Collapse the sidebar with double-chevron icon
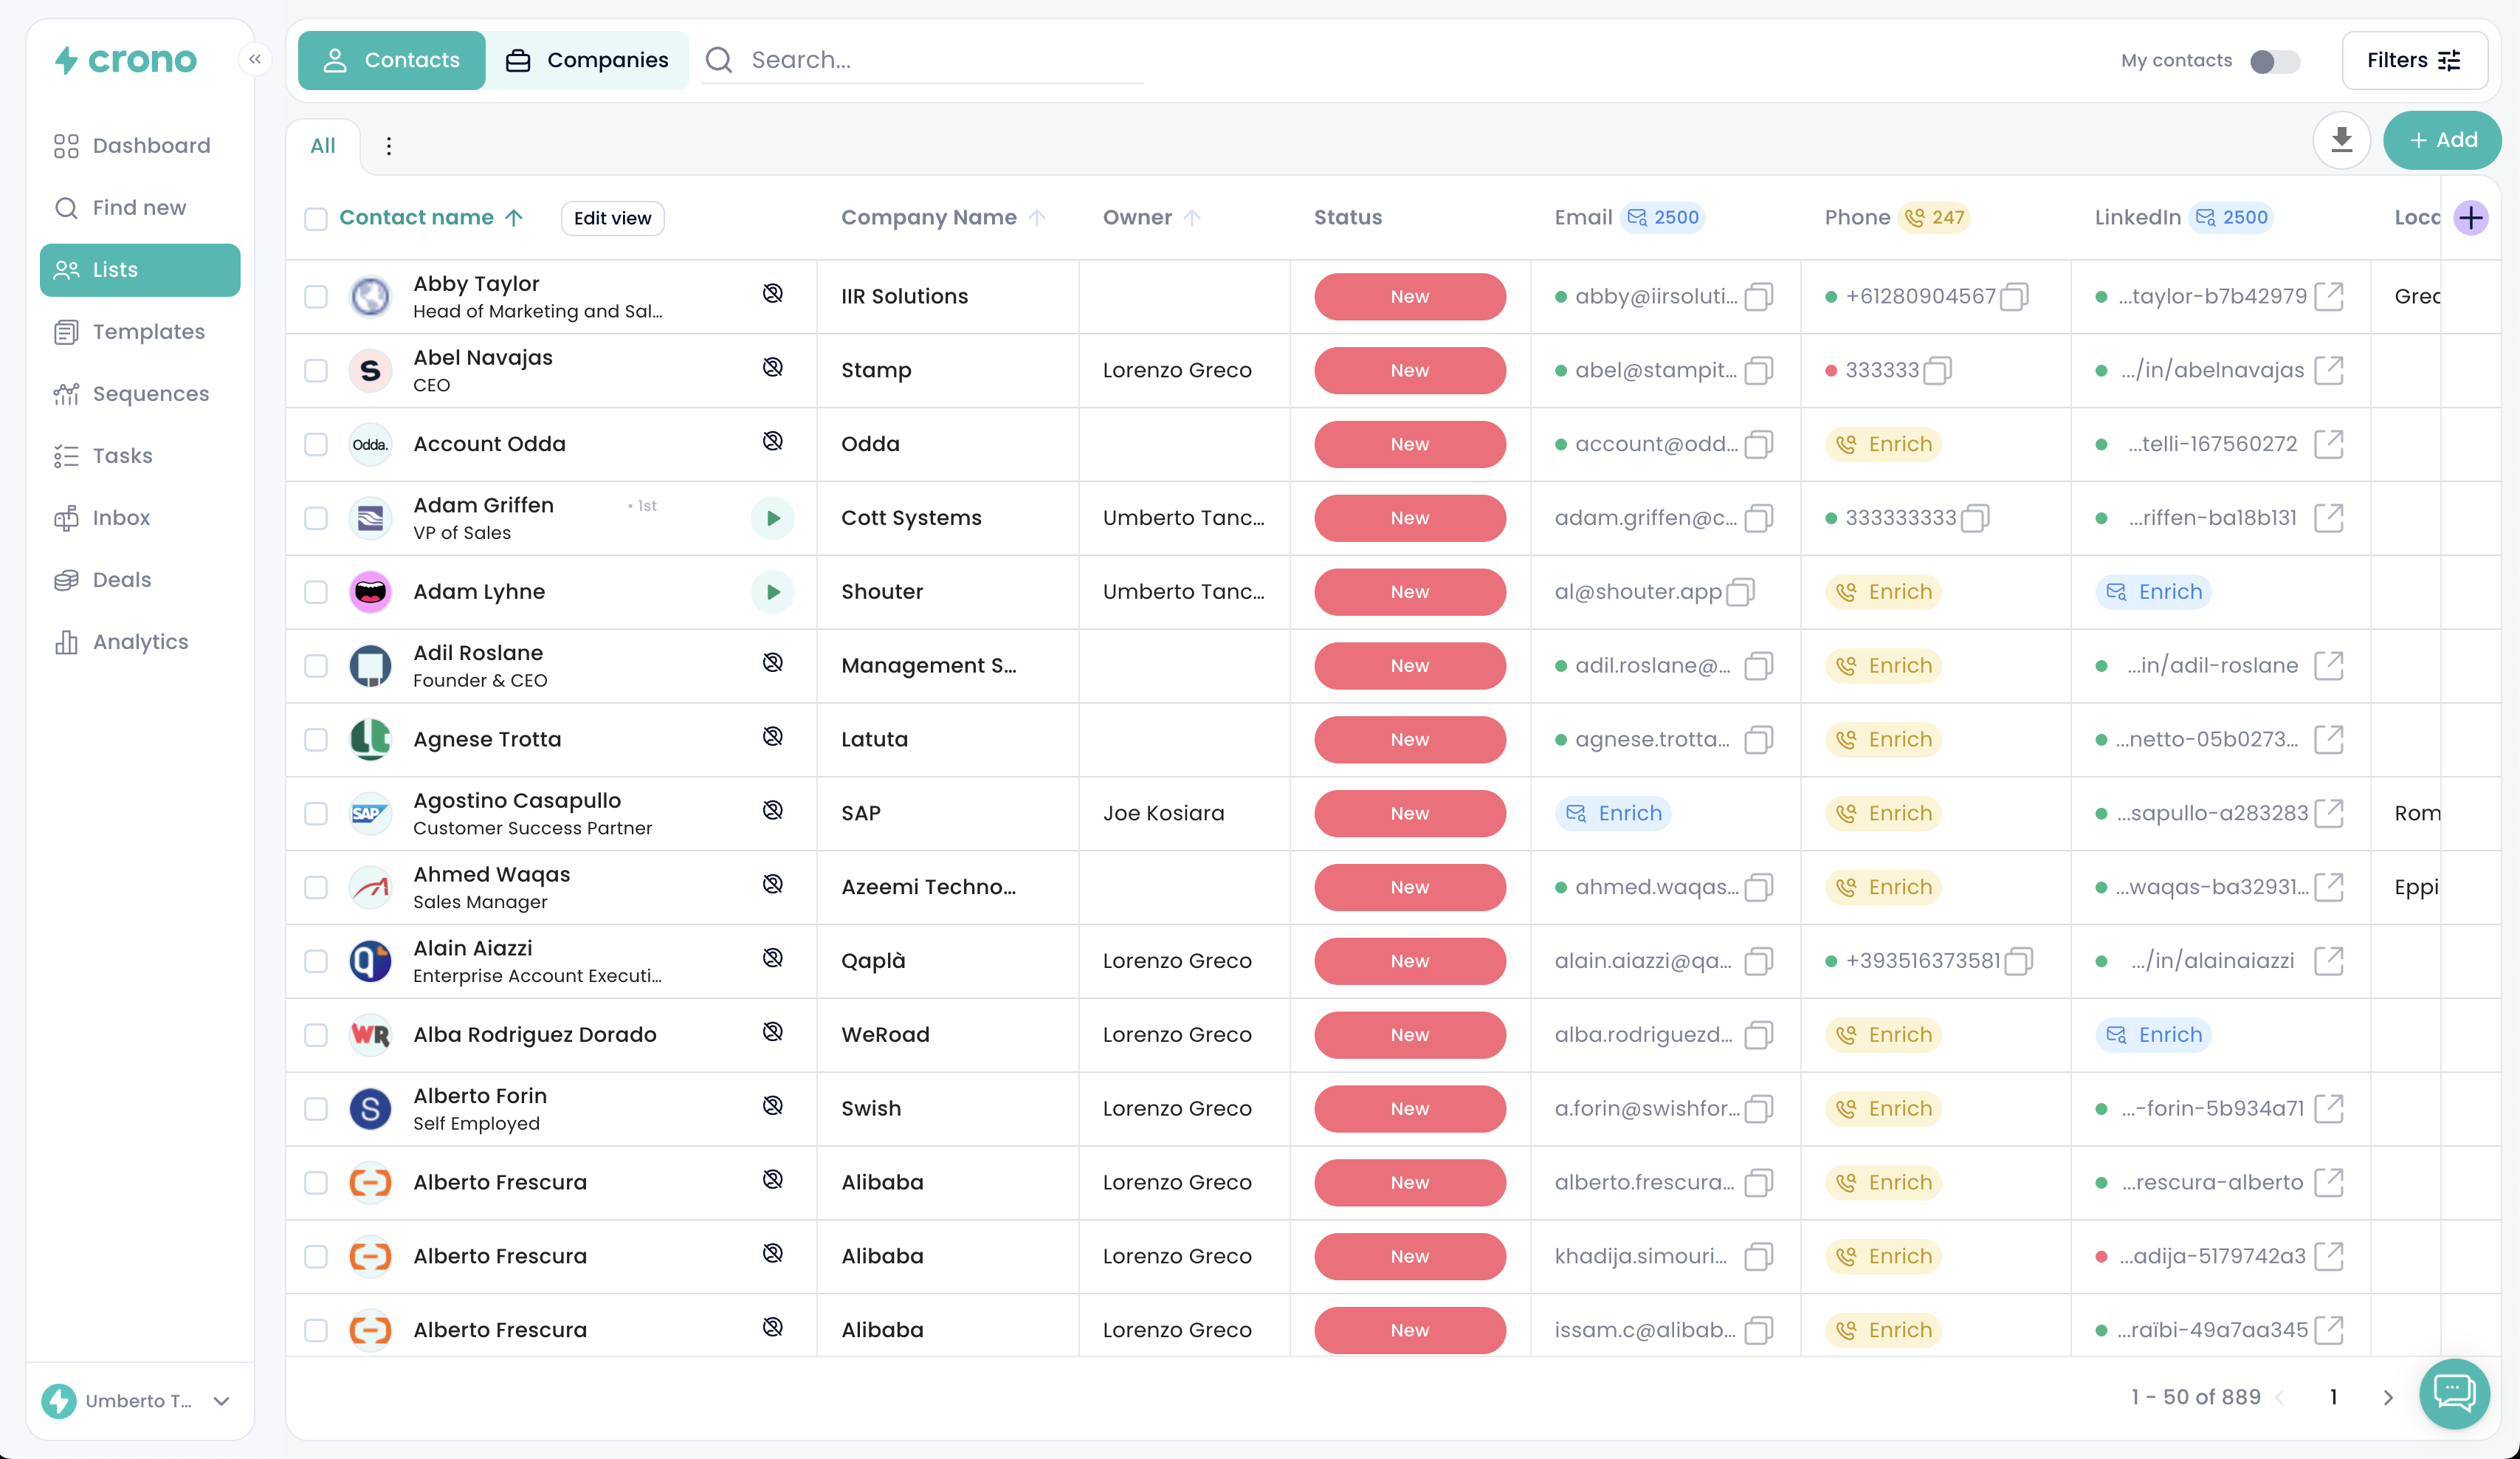The height and width of the screenshot is (1459, 2520). [x=255, y=59]
